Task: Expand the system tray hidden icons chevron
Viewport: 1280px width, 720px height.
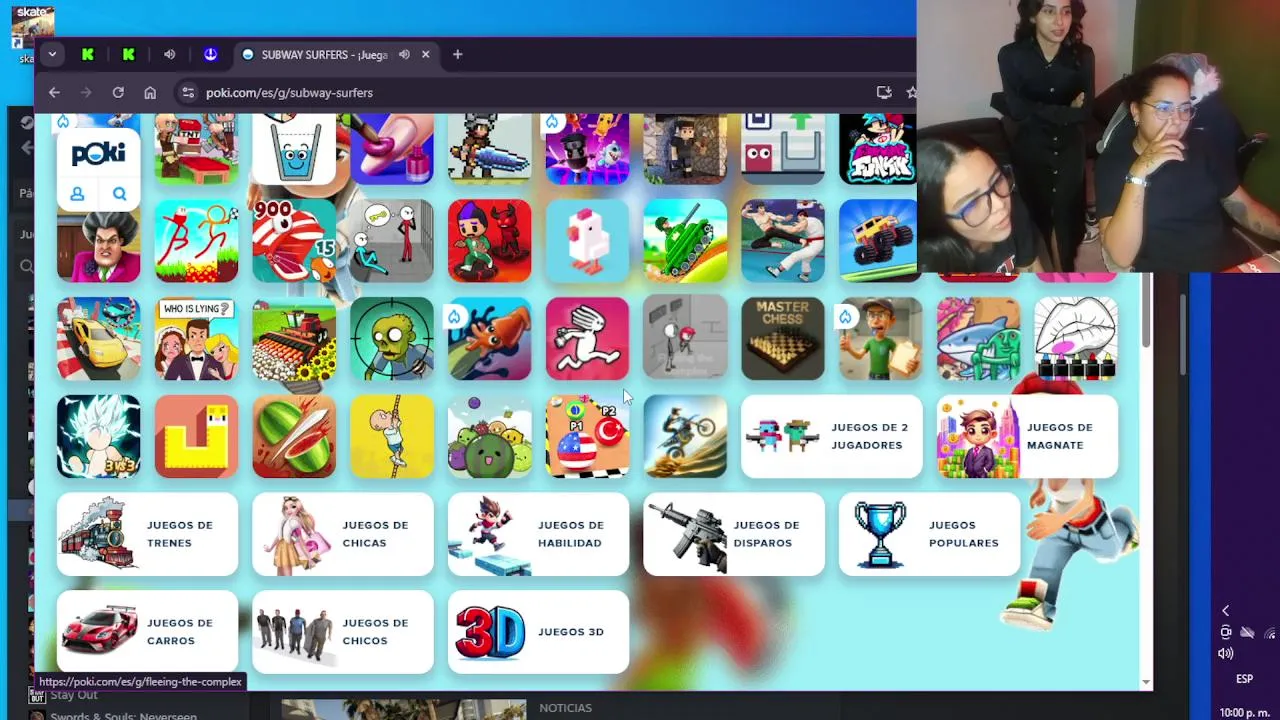Action: (x=1226, y=611)
